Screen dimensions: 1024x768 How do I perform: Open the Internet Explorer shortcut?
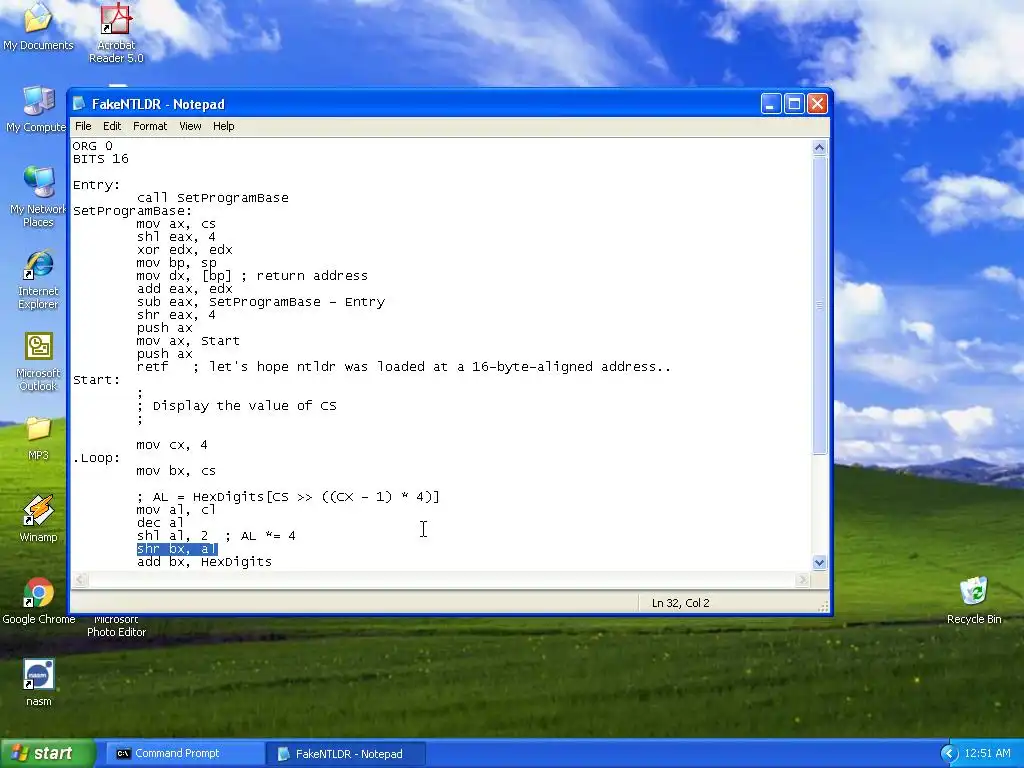(x=38, y=279)
